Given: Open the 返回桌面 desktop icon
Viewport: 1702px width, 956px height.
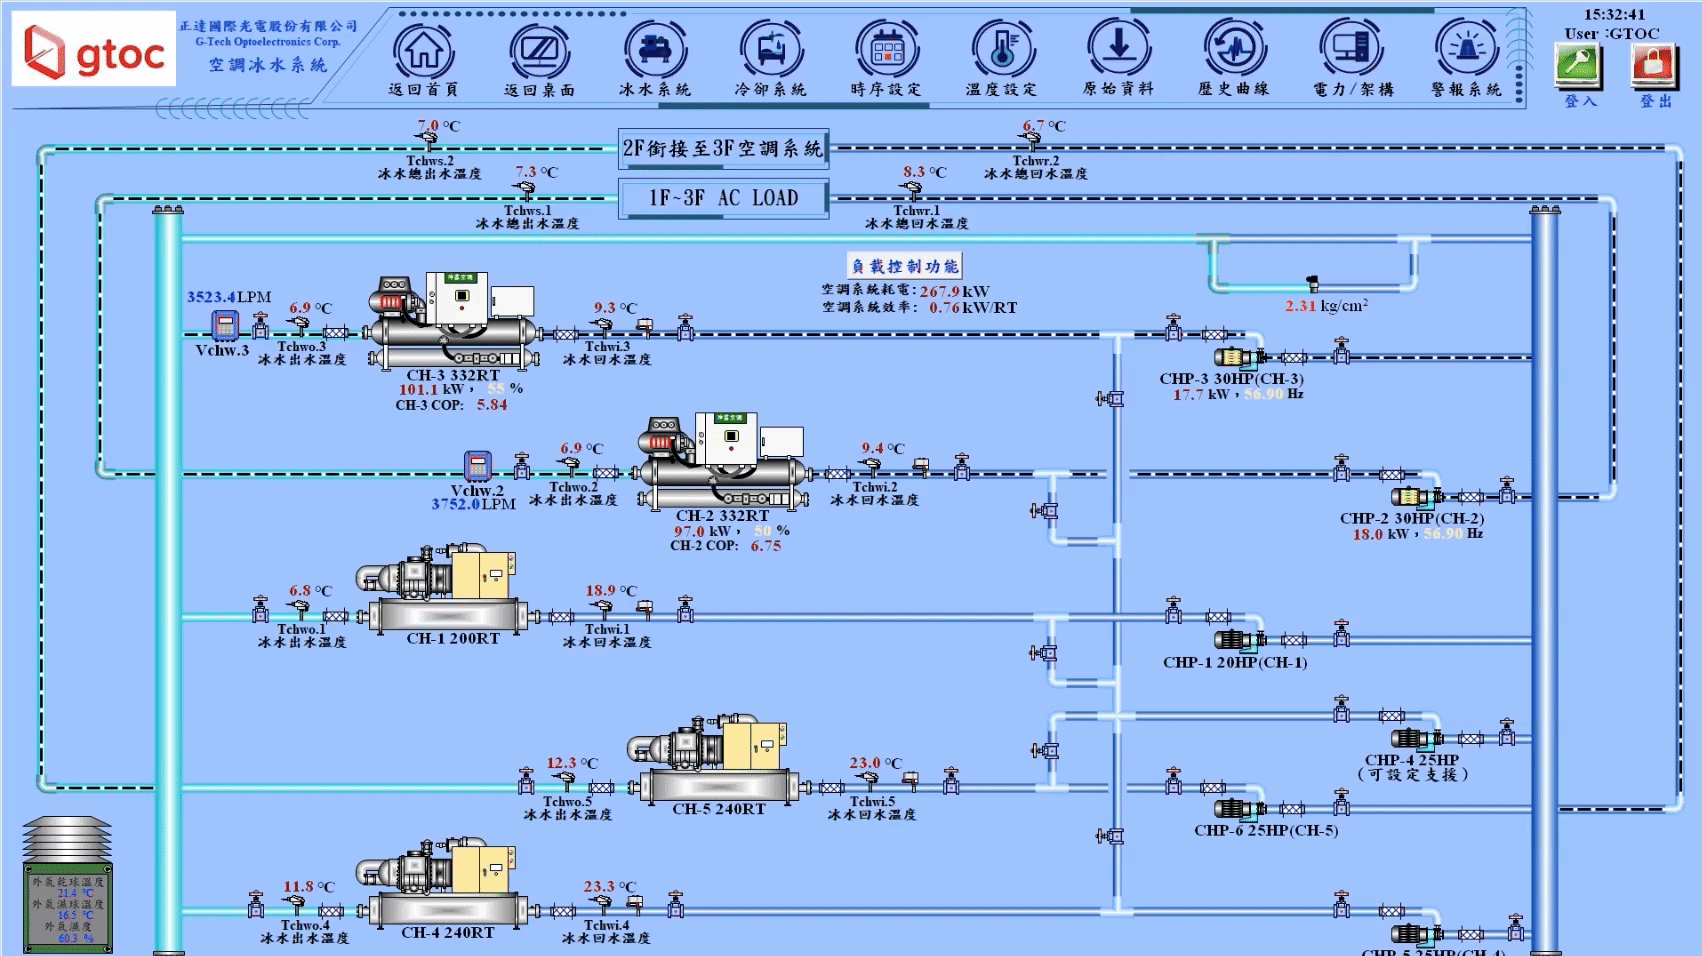Looking at the screenshot, I should click(539, 50).
